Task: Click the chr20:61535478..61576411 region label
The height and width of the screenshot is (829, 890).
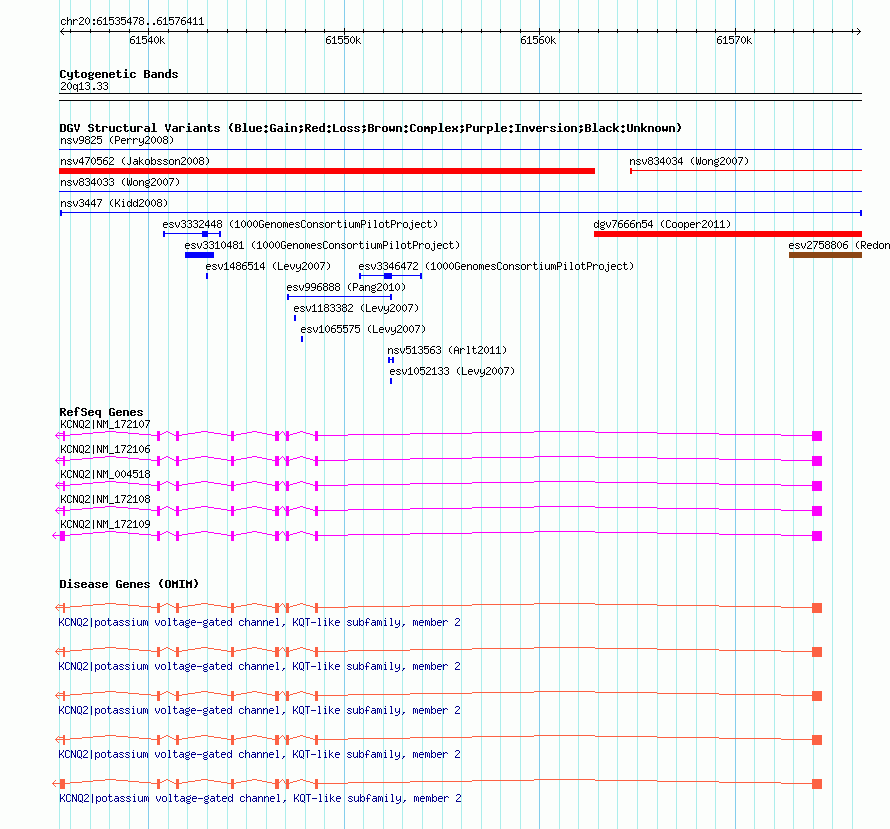Action: tap(132, 22)
